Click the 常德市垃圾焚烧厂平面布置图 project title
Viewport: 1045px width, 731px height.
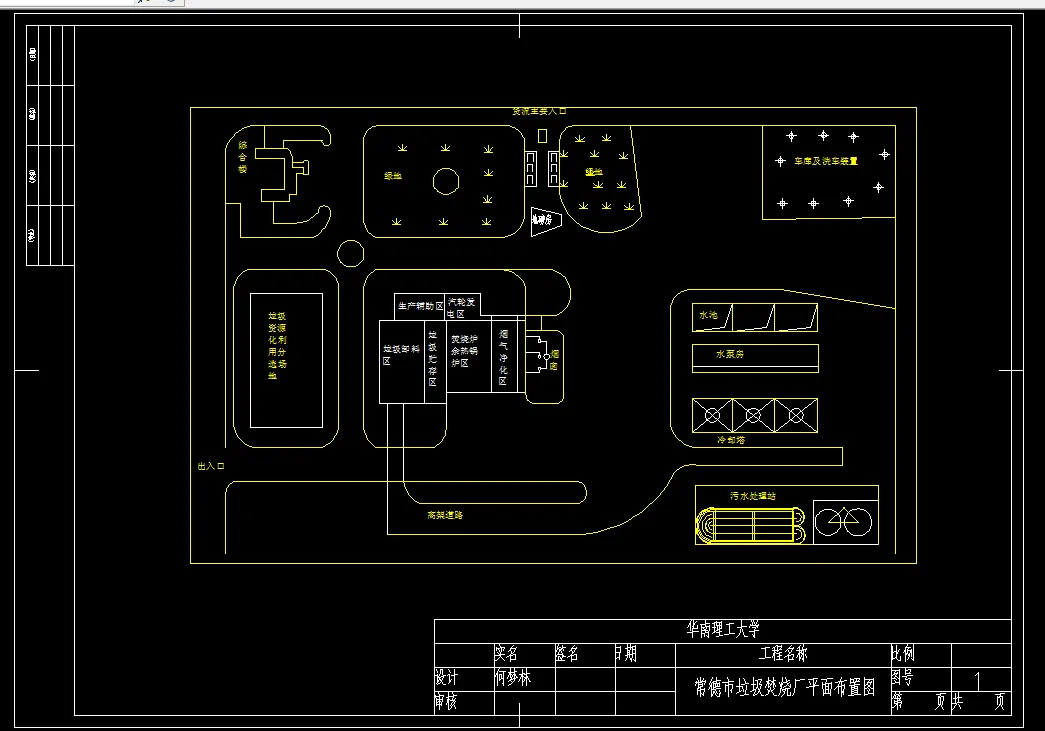784,687
